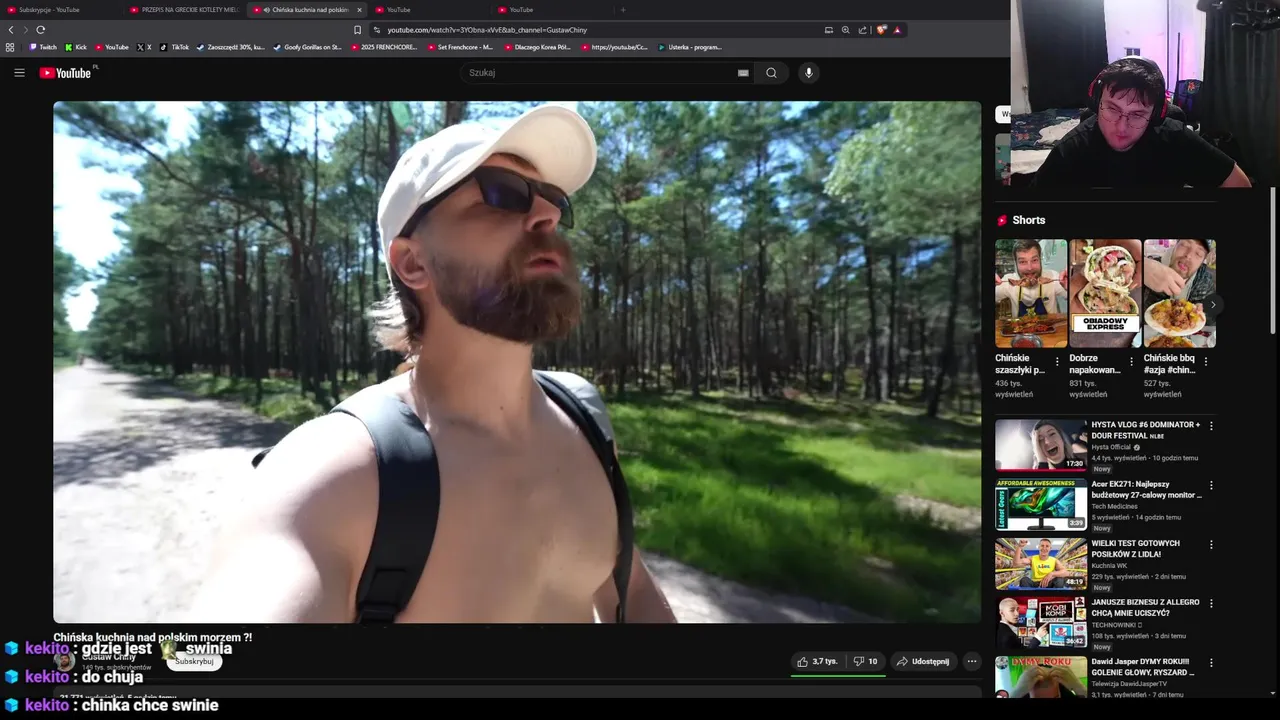Viewport: 1280px width, 720px height.
Task: Open options menu for Dobrze napakowan short
Action: click(x=1131, y=362)
